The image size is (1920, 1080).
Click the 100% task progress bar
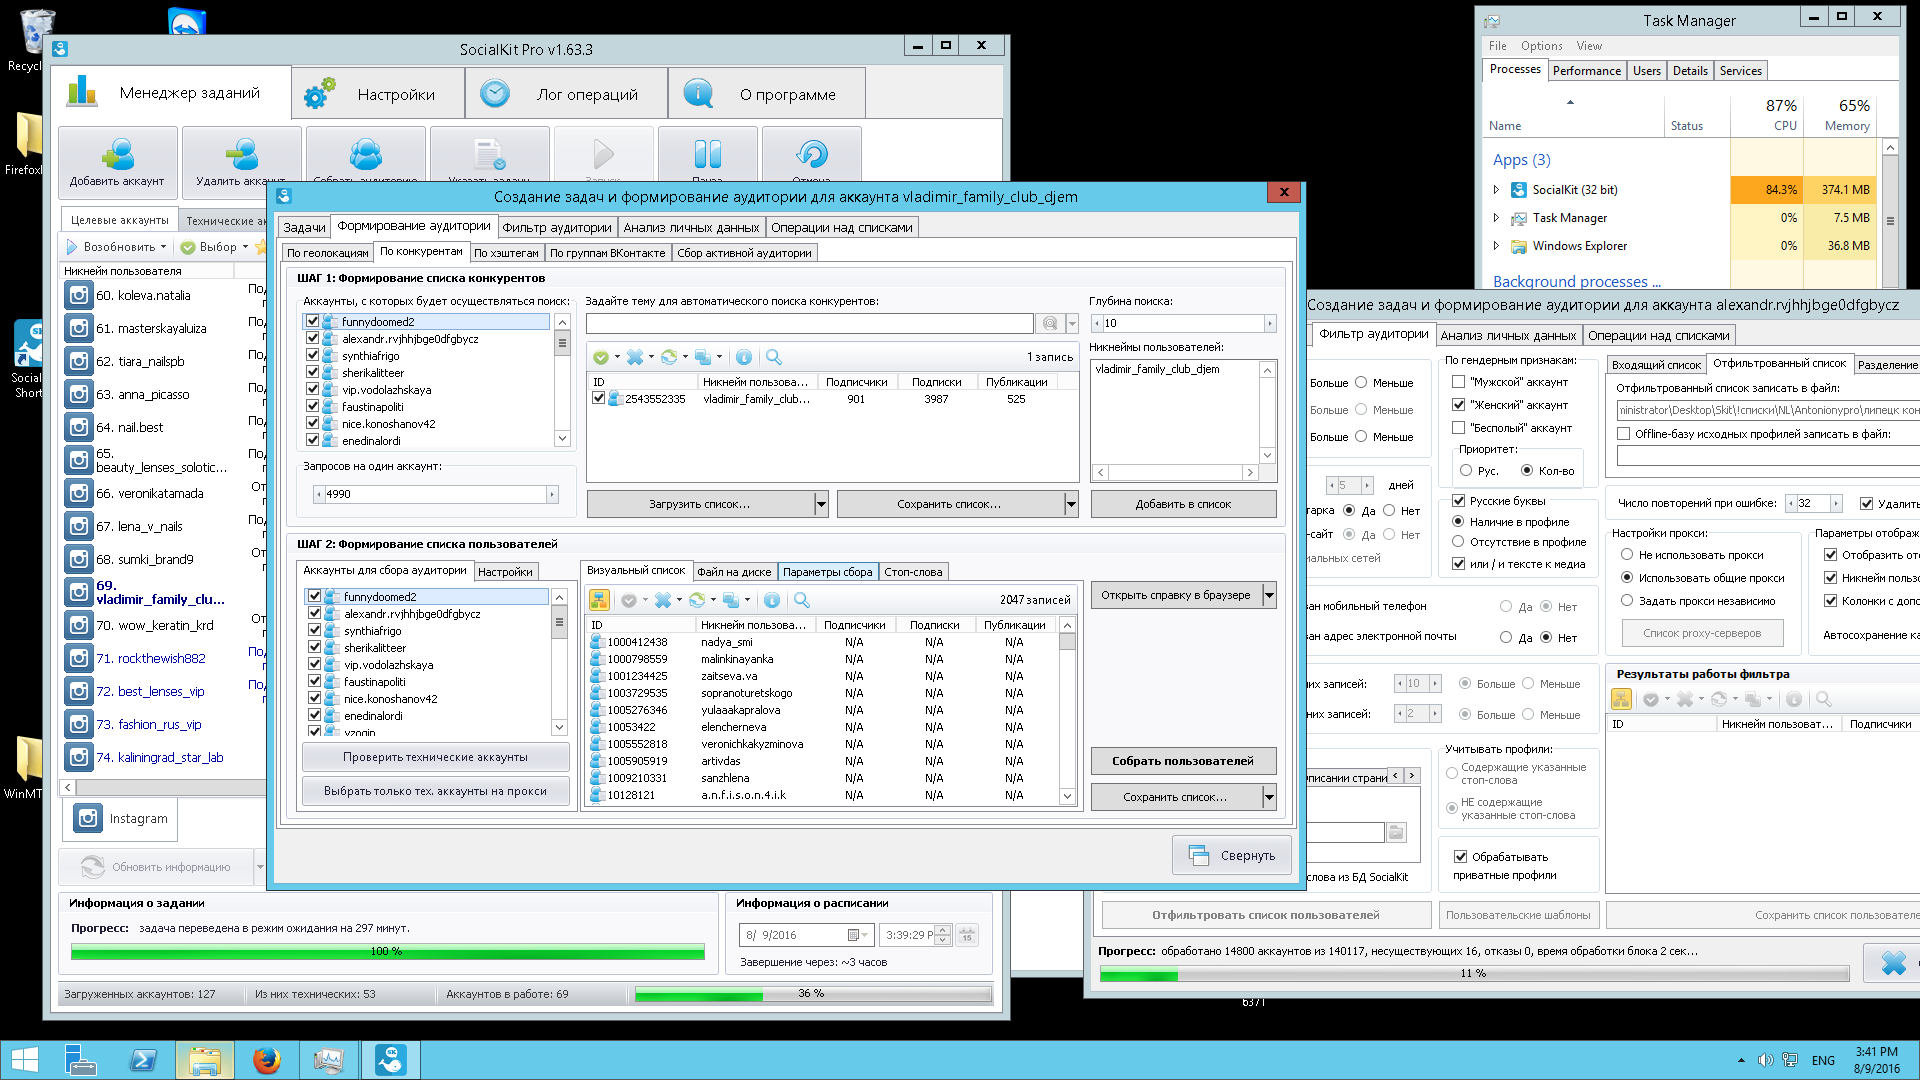387,952
